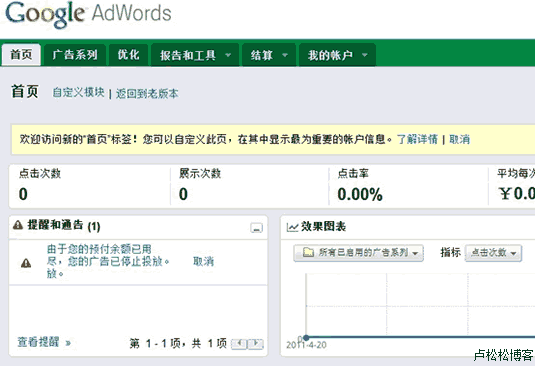The image size is (536, 366).
Task: Open the 结算 tab
Action: click(269, 55)
